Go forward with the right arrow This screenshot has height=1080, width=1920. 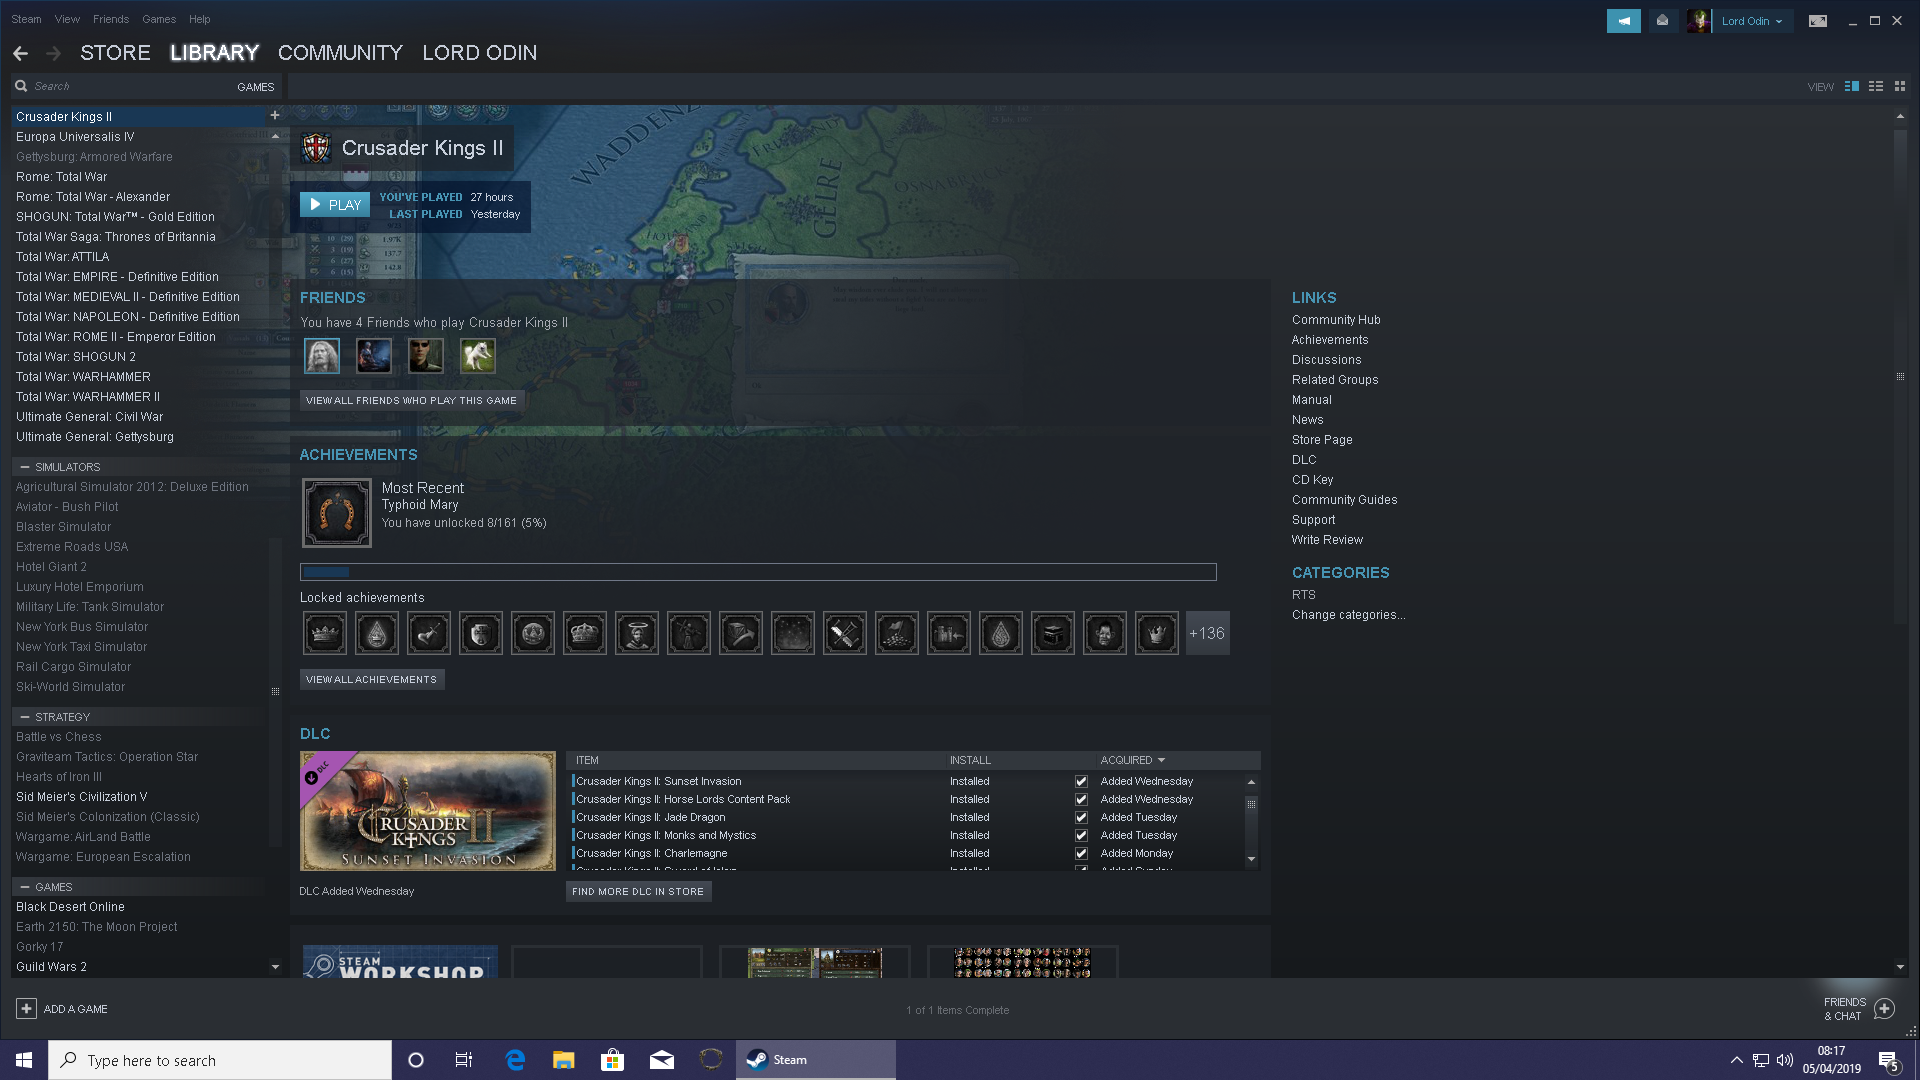pyautogui.click(x=54, y=53)
